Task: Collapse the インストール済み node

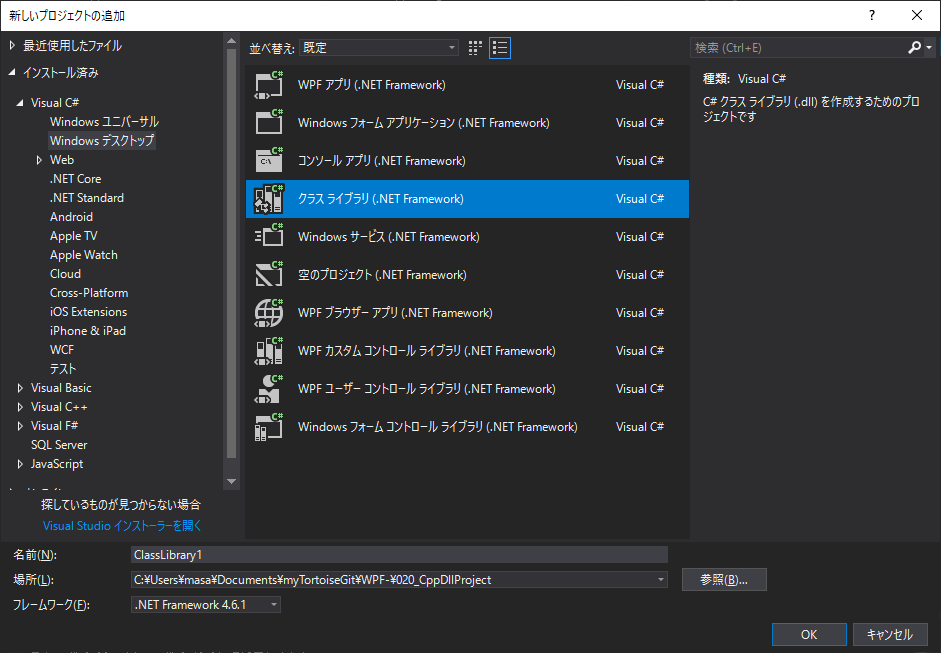Action: click(x=12, y=73)
